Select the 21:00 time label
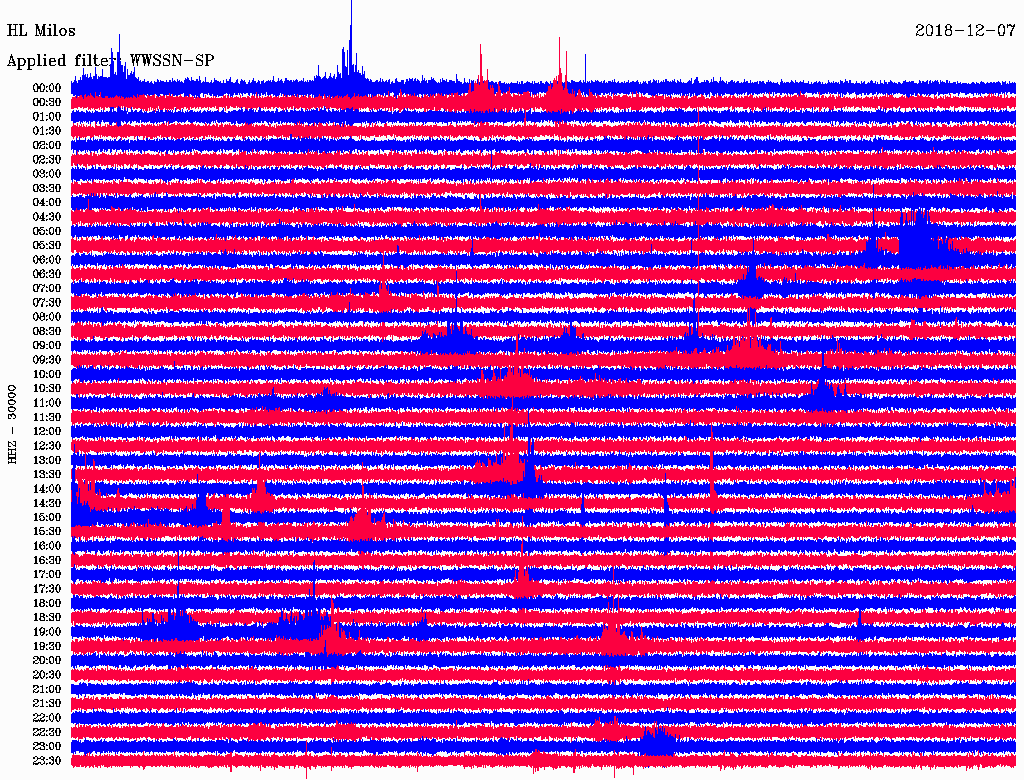1024x780 pixels. (x=47, y=689)
